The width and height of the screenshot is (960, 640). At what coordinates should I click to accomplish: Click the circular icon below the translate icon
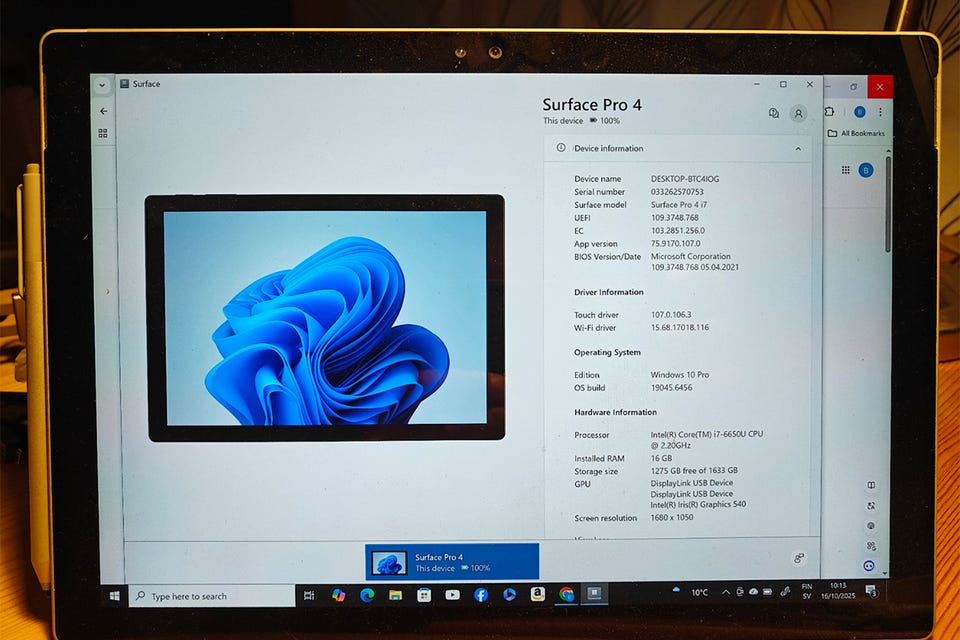[871, 525]
